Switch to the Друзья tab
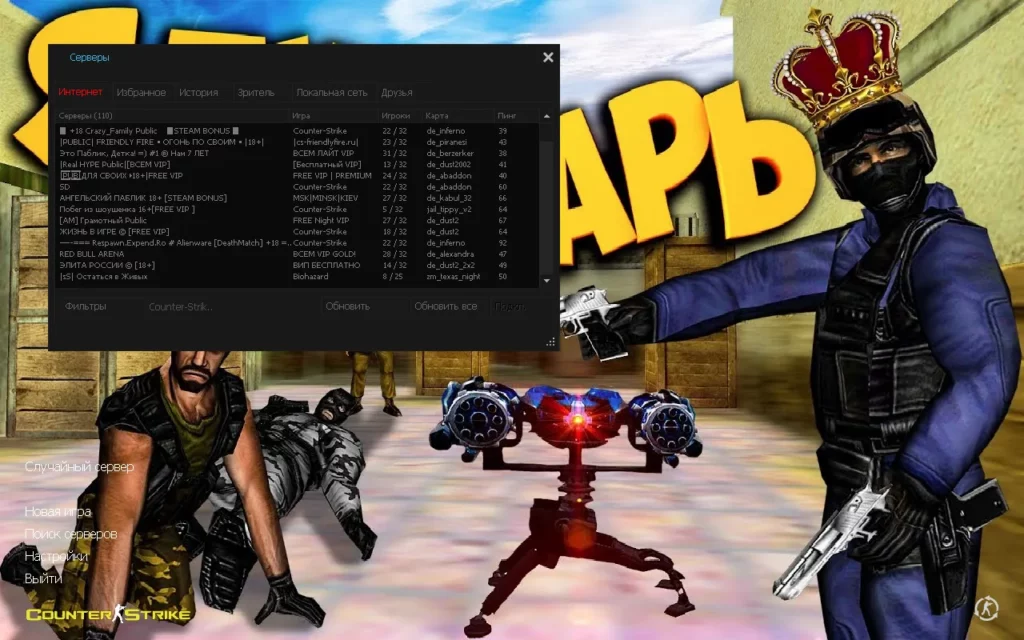Screen dimensions: 1024x640 (396, 93)
